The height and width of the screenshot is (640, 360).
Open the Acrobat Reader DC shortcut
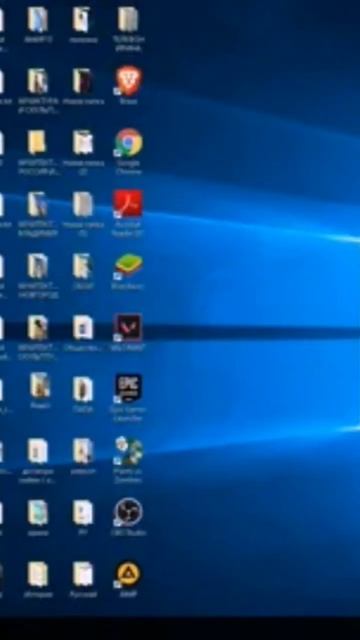click(x=128, y=204)
